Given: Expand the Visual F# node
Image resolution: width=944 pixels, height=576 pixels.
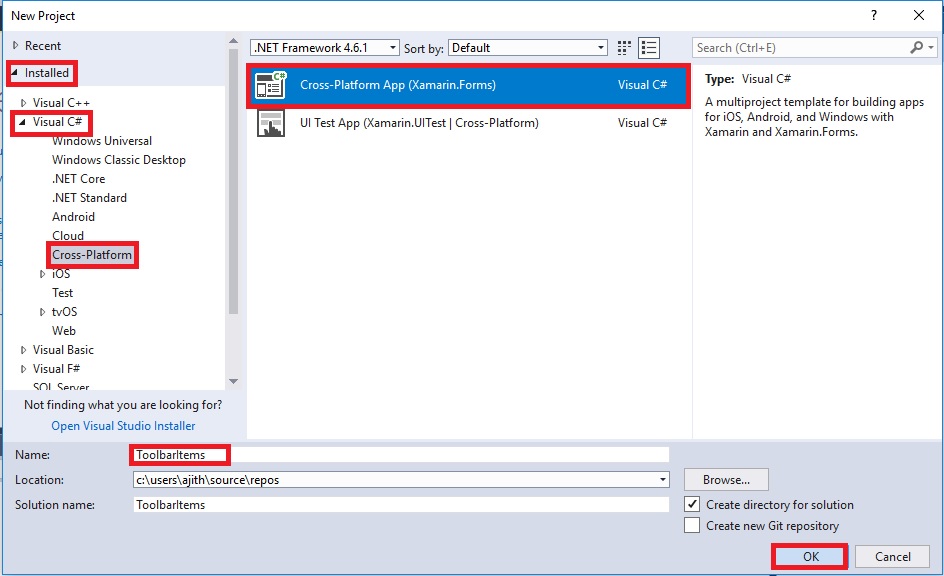Looking at the screenshot, I should [x=23, y=369].
